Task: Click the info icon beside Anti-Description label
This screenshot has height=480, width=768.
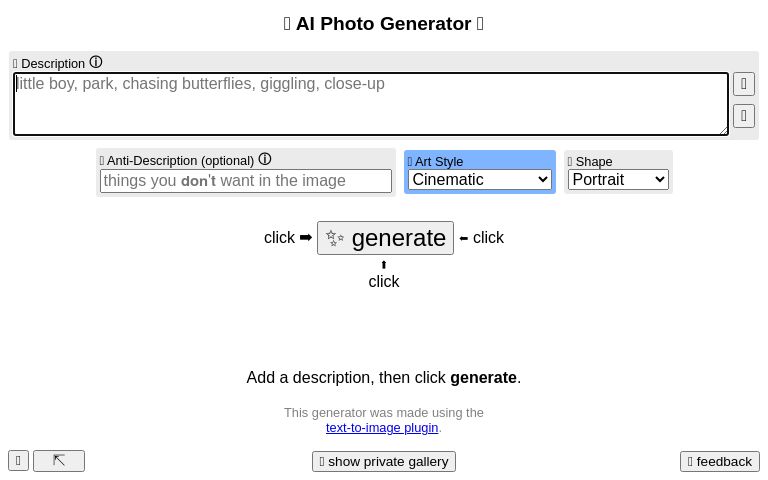Action: tap(265, 159)
